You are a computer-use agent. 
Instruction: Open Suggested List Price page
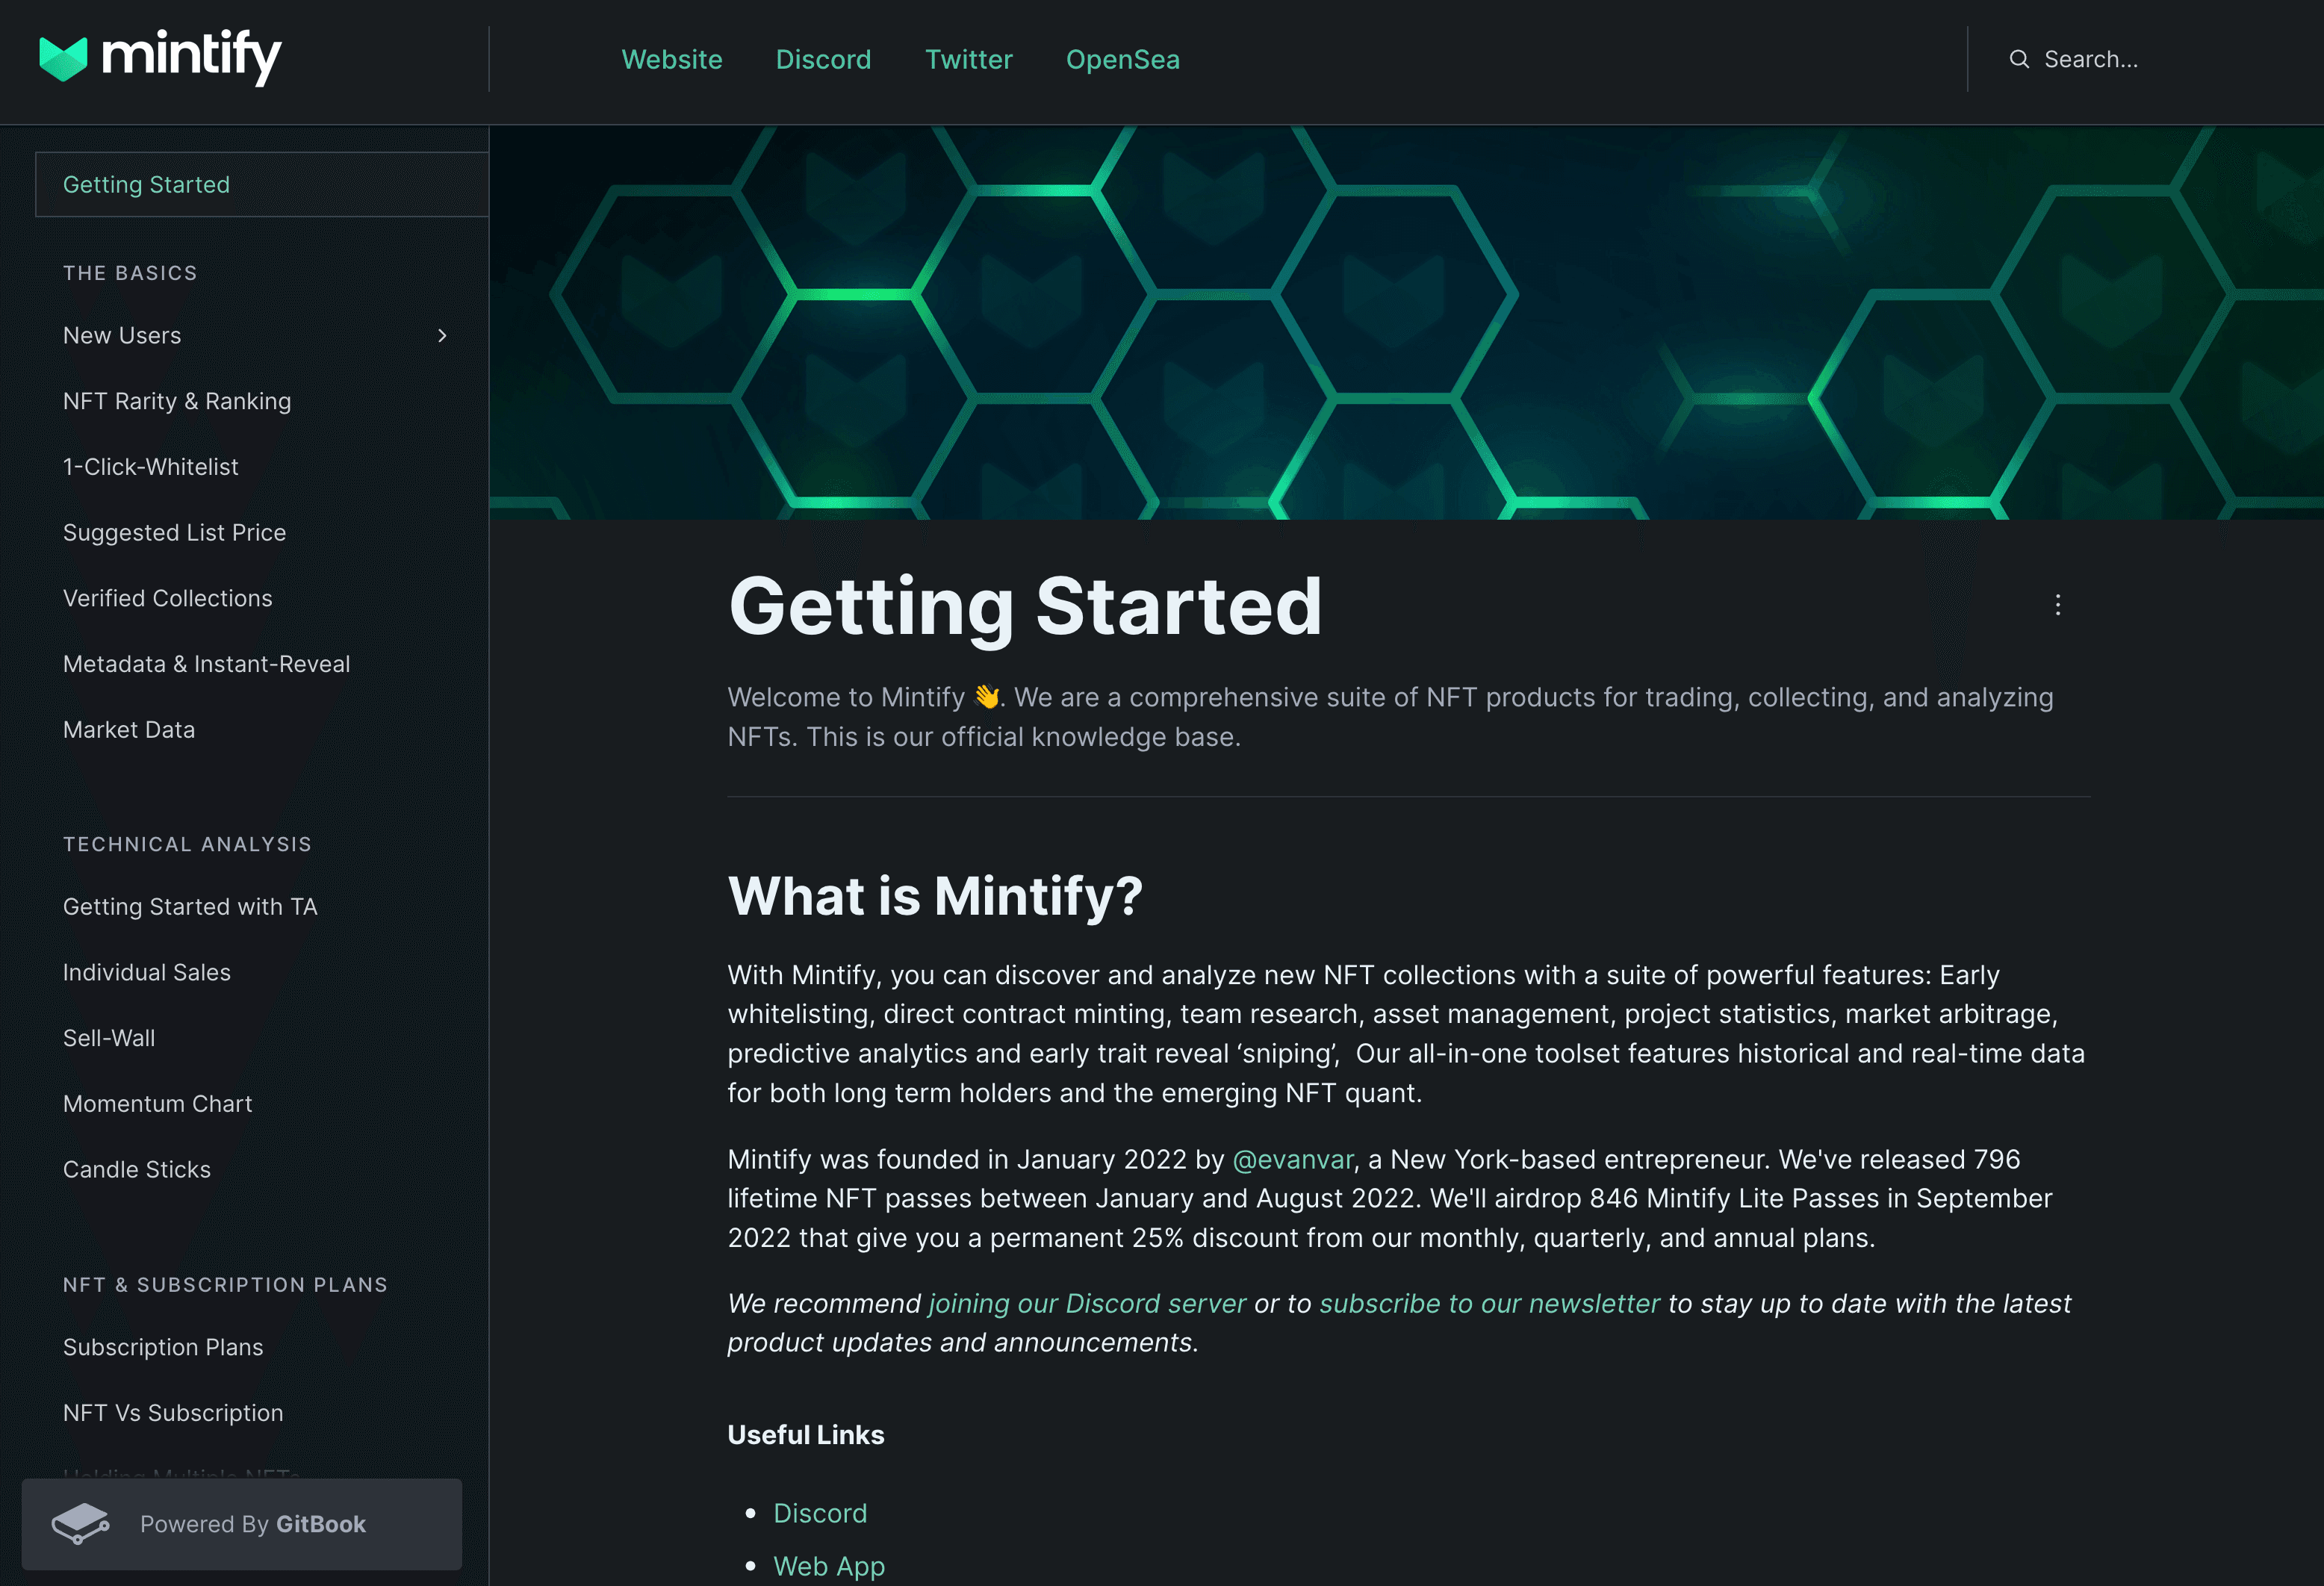[174, 533]
